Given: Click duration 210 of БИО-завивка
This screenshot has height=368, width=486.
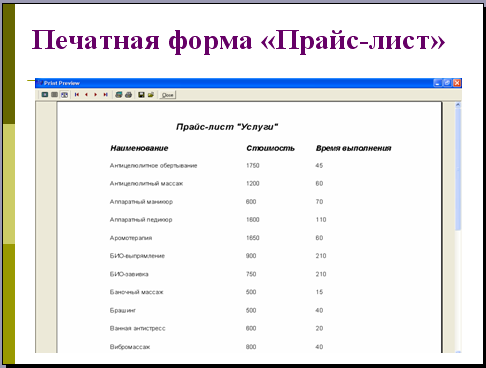Looking at the screenshot, I should [321, 274].
